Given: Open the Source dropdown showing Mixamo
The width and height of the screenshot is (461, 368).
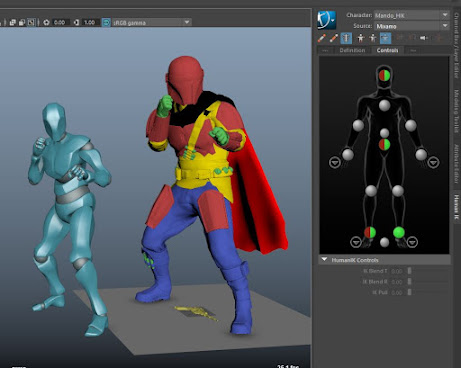Looking at the screenshot, I should pos(411,26).
